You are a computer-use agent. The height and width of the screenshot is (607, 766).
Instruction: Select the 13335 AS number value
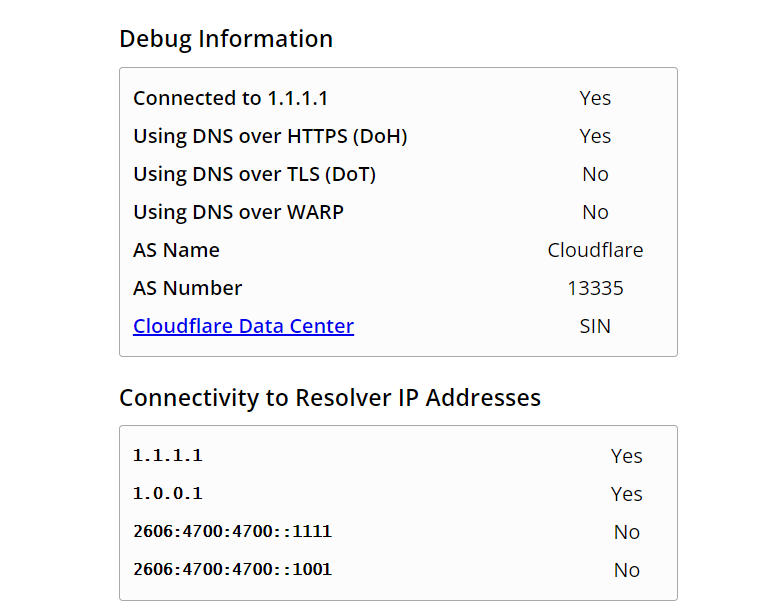[x=595, y=288]
